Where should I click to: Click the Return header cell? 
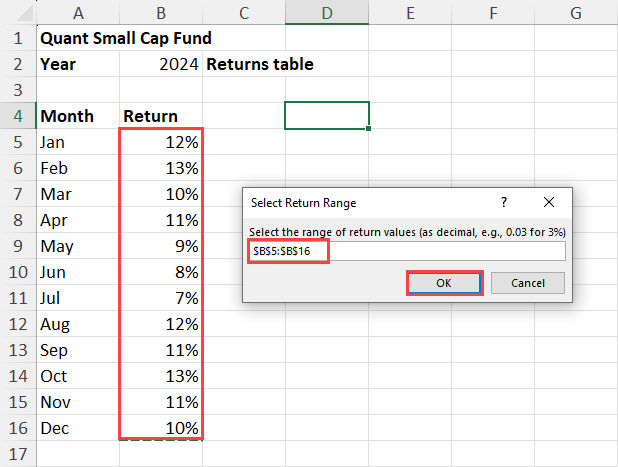(x=161, y=116)
